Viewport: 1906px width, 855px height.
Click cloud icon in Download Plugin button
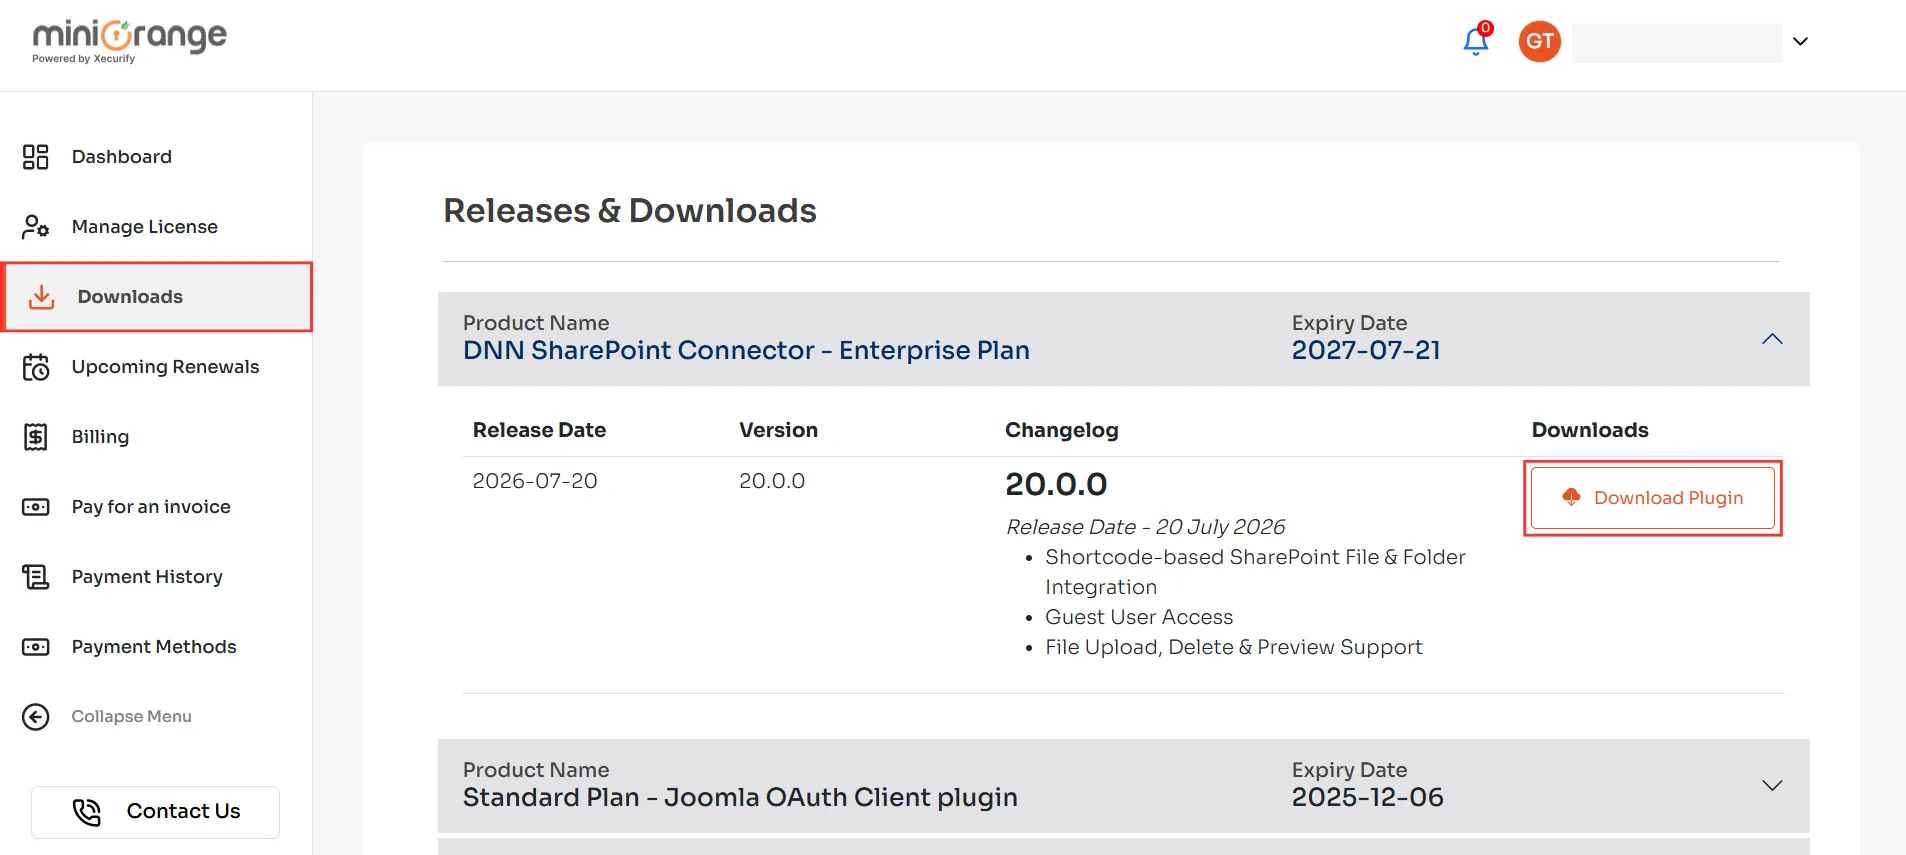tap(1571, 497)
